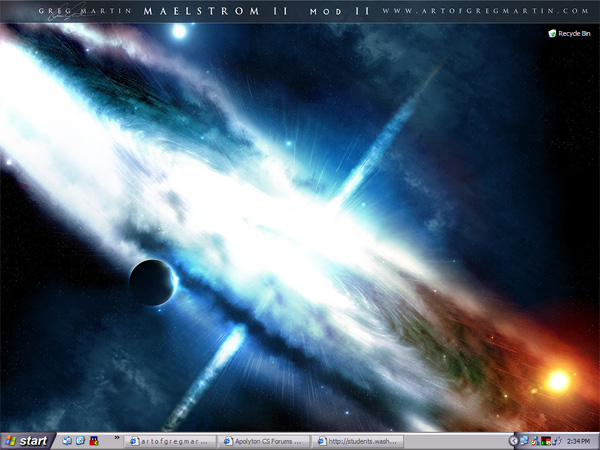The image size is (600, 450).
Task: Click the page icon on the students.wash button
Action: pos(318,440)
